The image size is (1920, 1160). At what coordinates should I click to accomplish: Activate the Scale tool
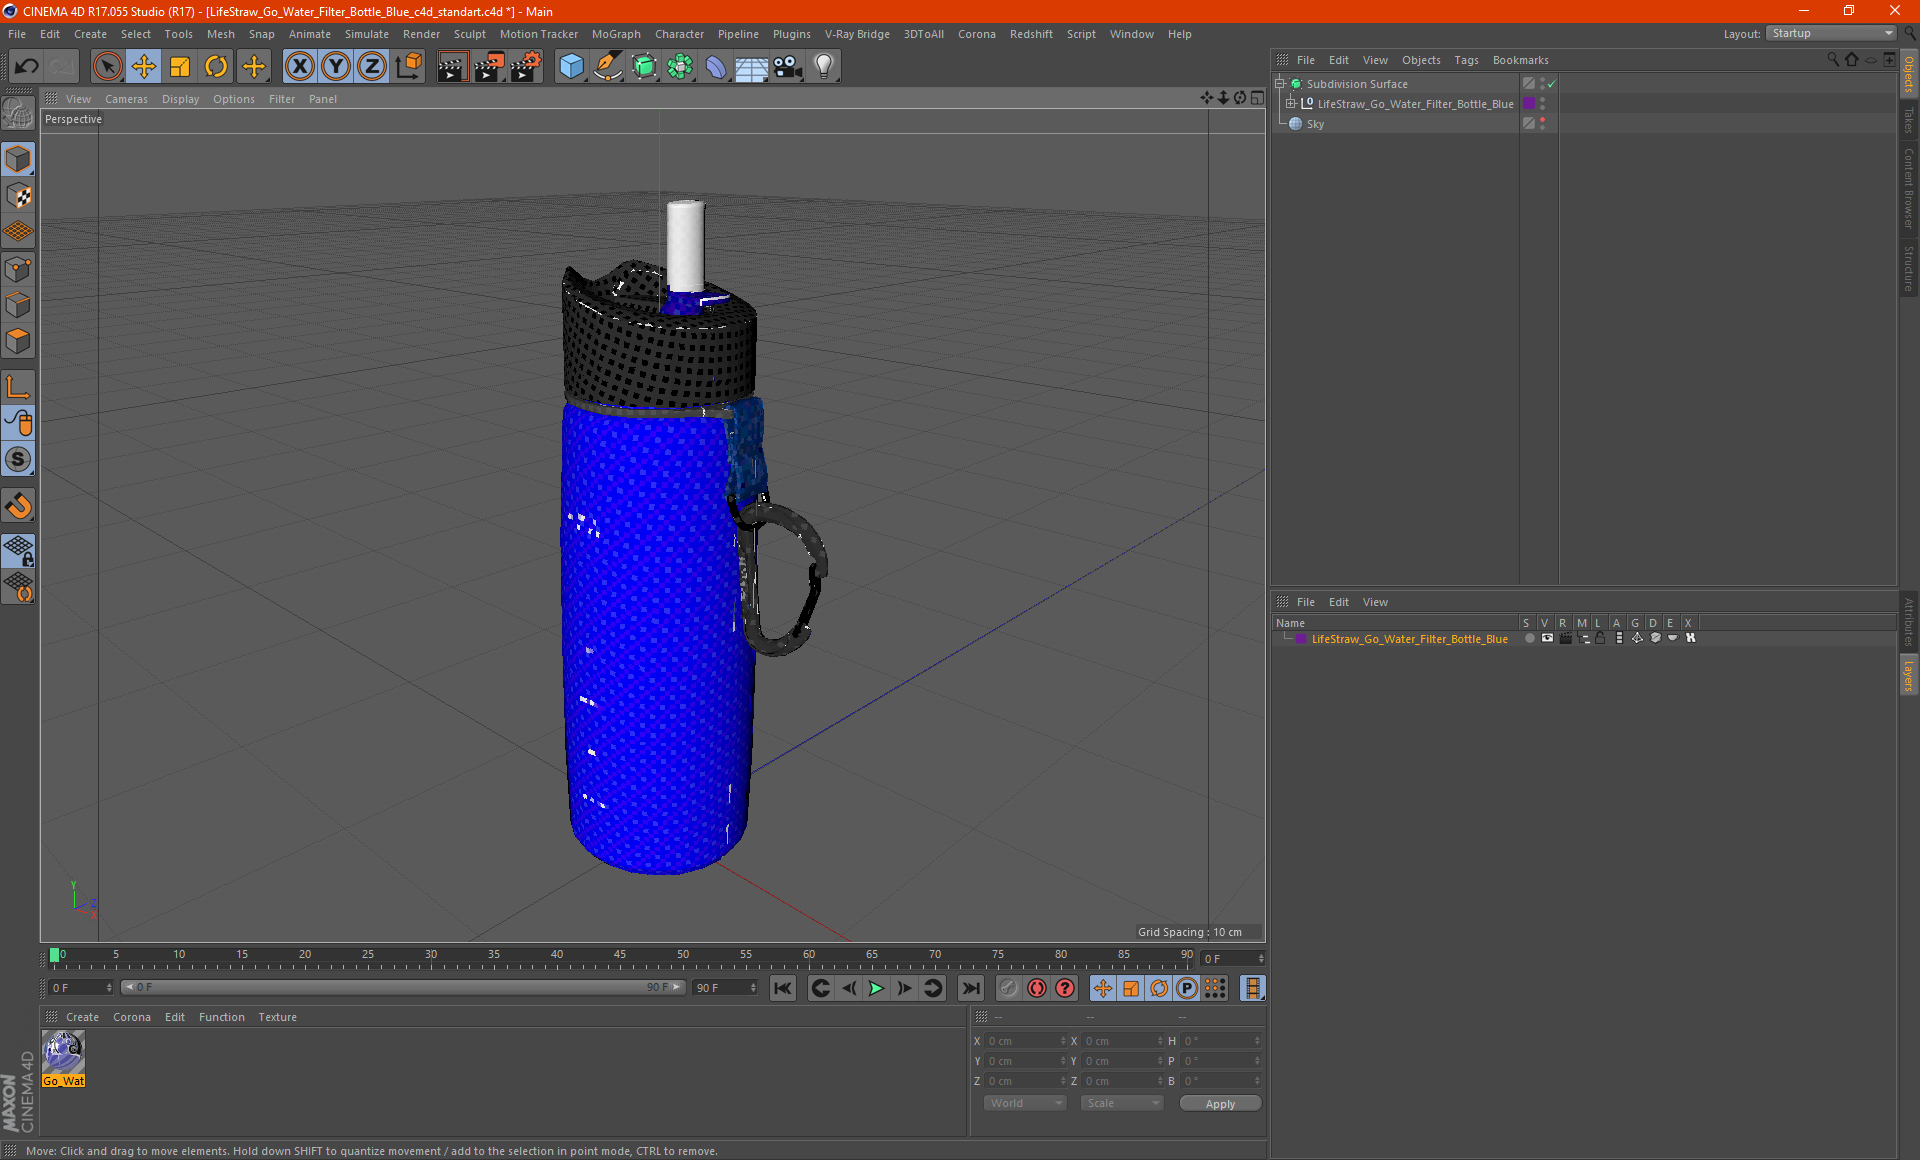pyautogui.click(x=180, y=67)
